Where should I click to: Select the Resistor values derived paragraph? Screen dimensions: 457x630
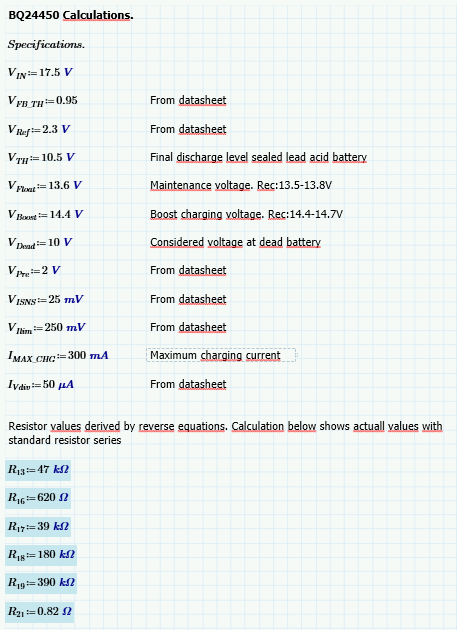(x=225, y=433)
